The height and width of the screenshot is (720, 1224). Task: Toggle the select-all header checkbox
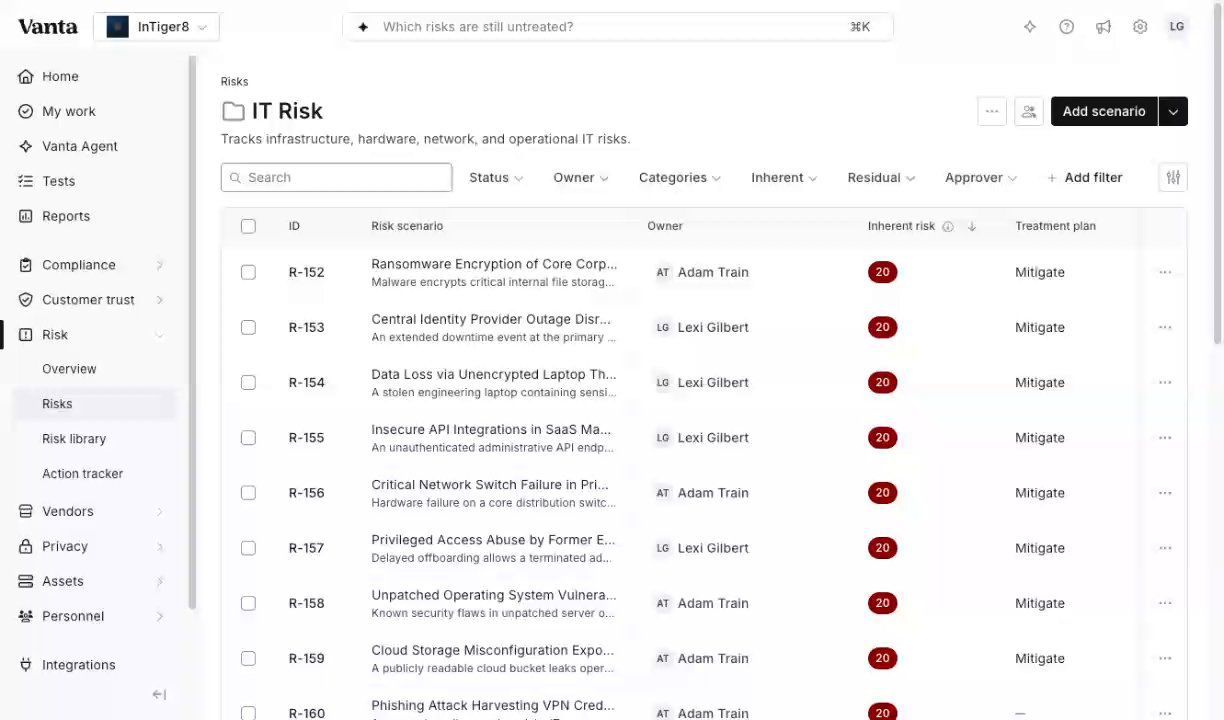pyautogui.click(x=248, y=226)
